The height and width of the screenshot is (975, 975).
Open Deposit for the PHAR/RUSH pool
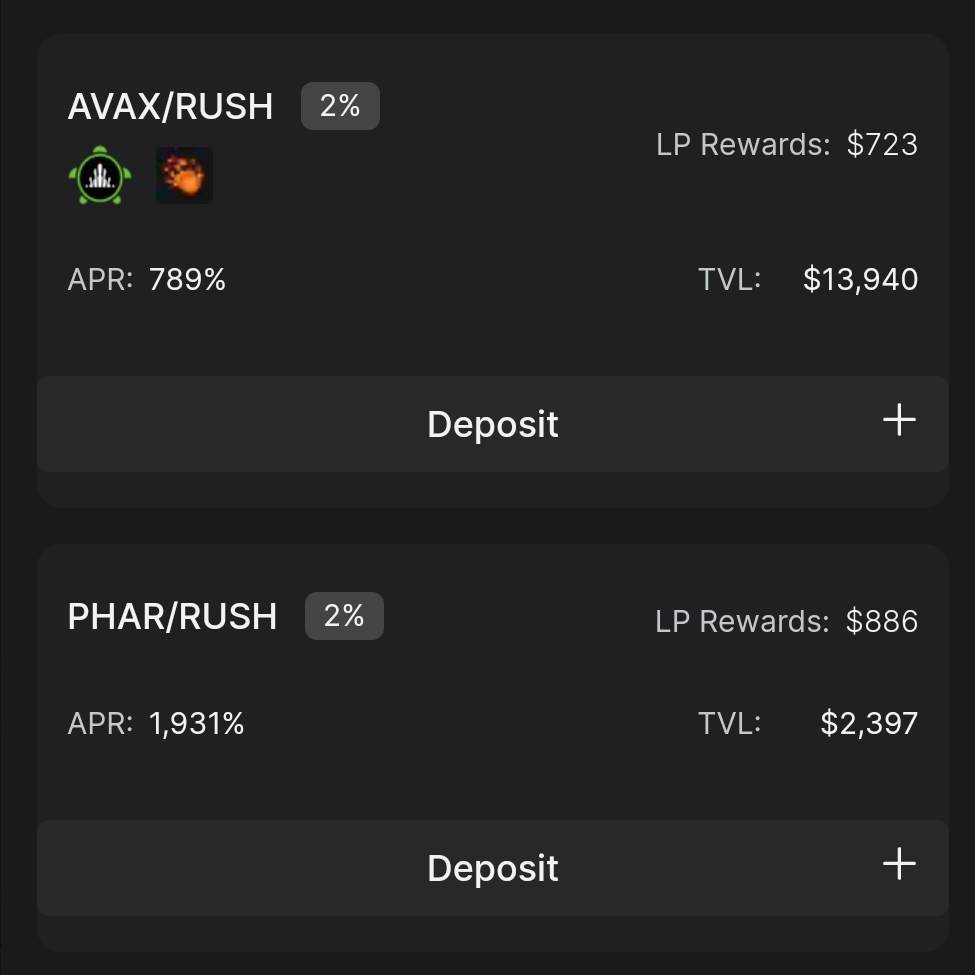click(x=492, y=868)
